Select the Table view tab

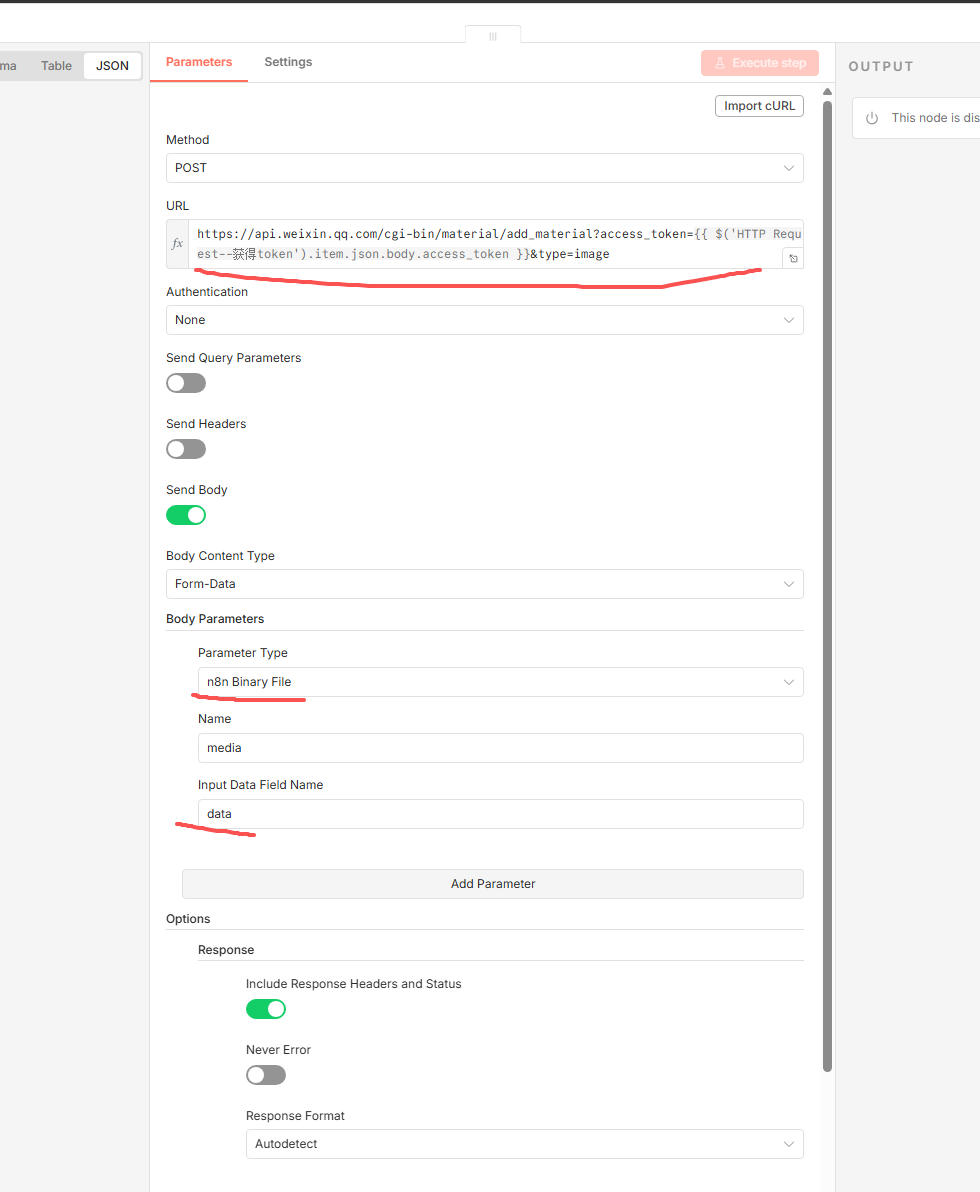click(x=56, y=66)
